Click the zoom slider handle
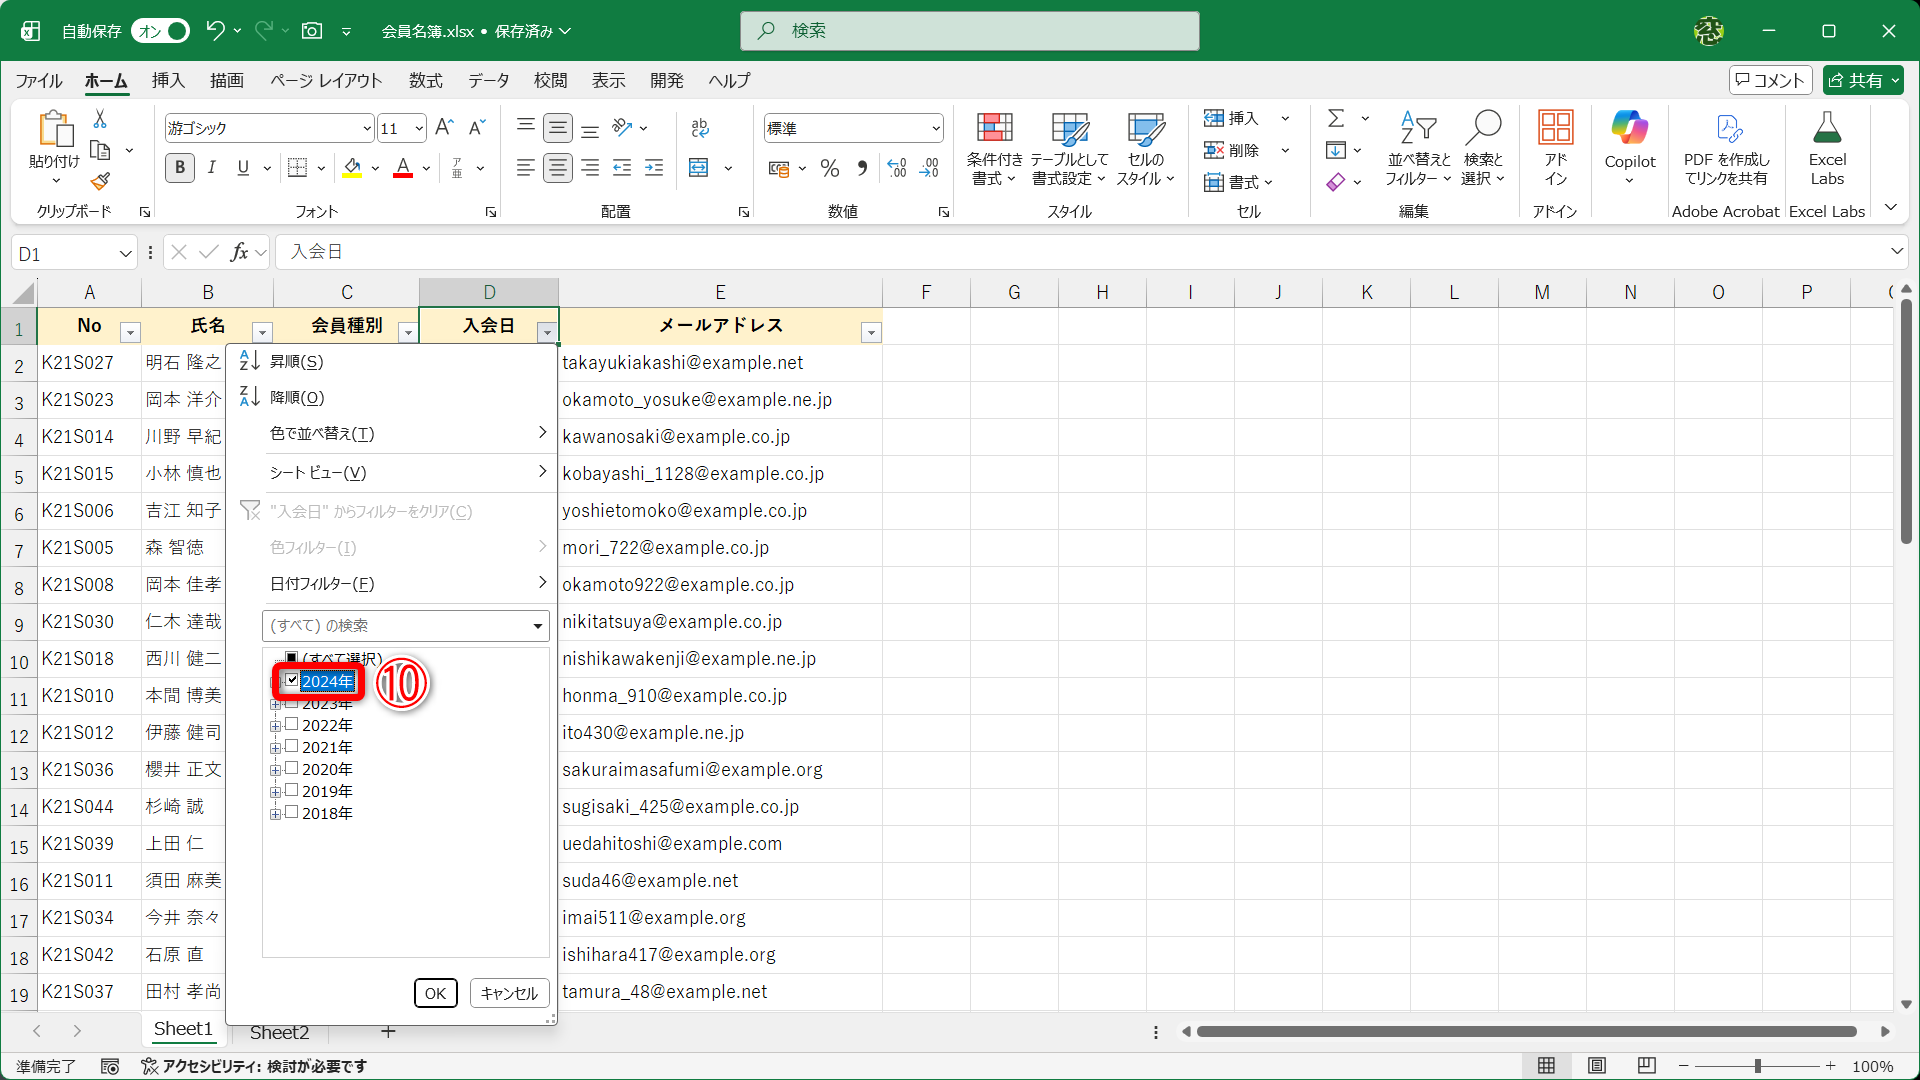The height and width of the screenshot is (1080, 1920). coord(1757,1066)
